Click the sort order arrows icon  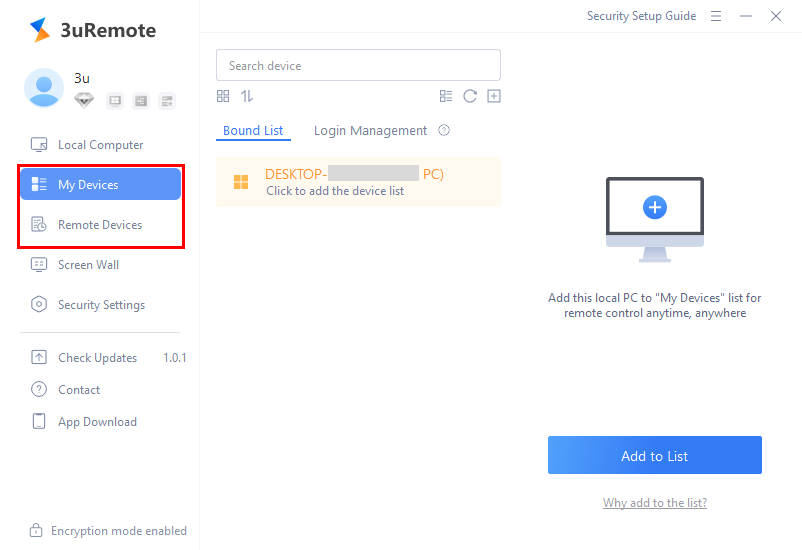(247, 96)
